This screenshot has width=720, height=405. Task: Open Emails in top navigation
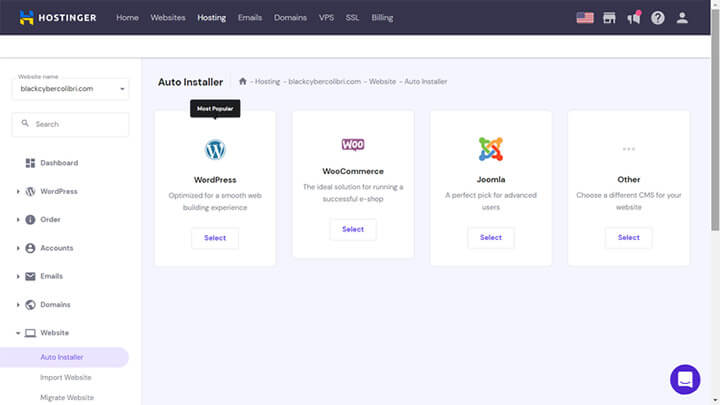[x=250, y=17]
